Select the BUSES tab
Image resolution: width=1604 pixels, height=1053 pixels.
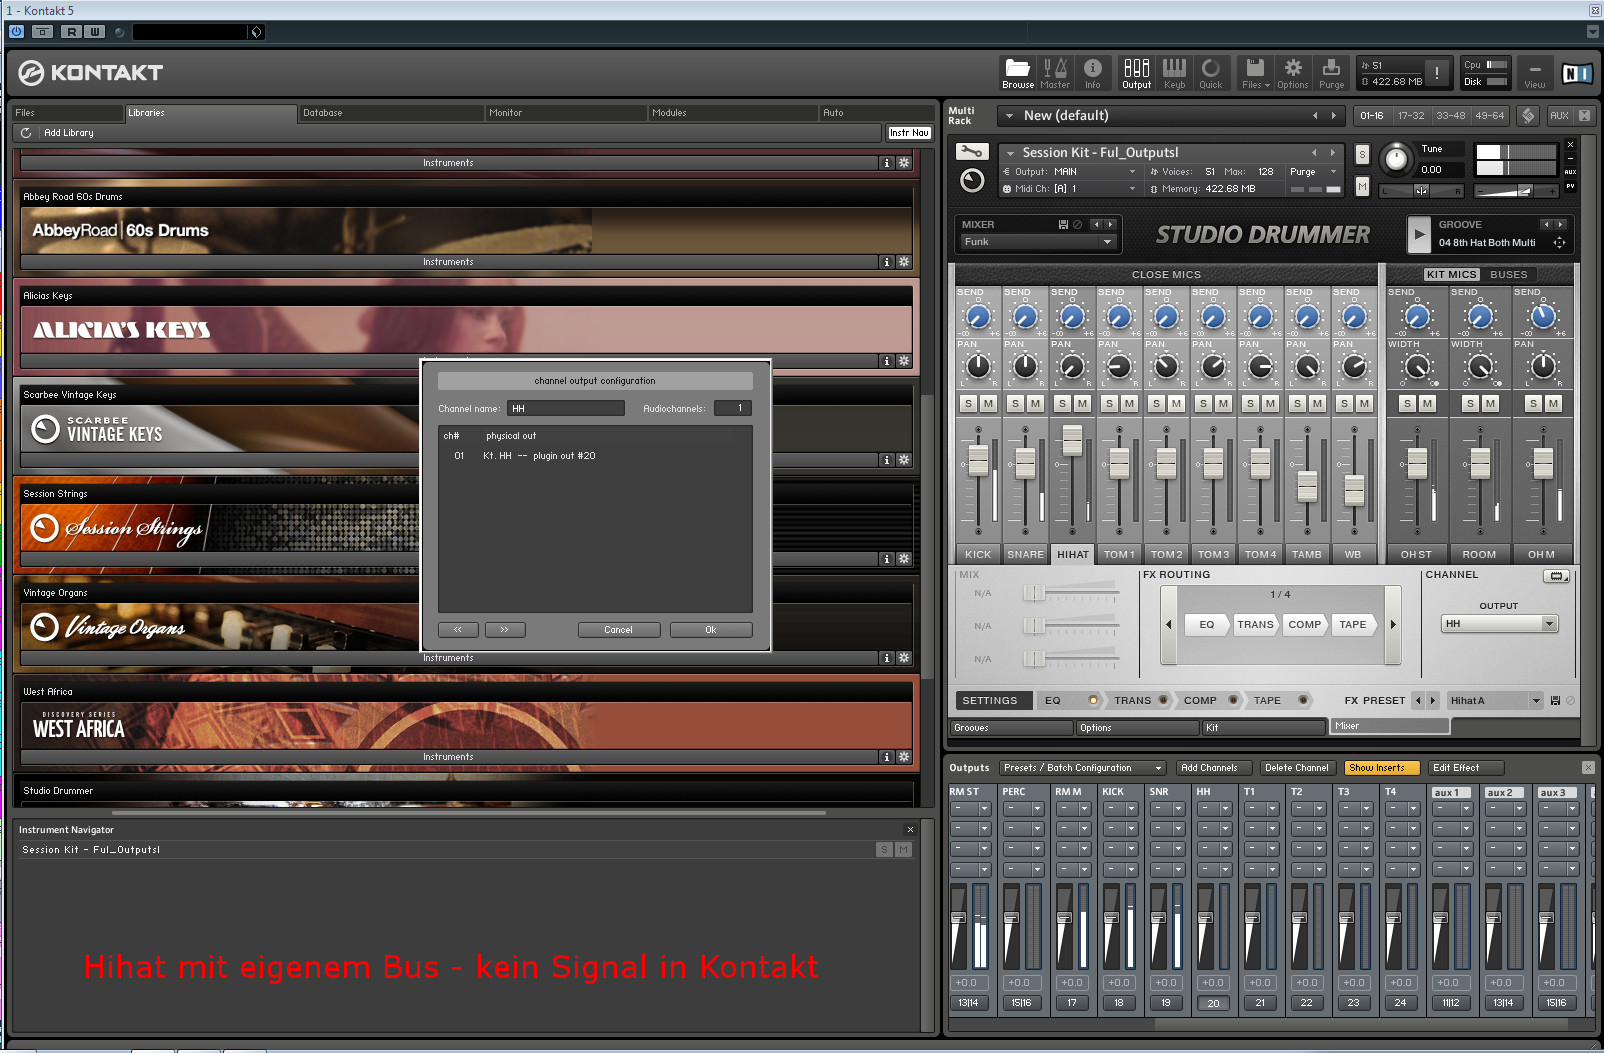(1508, 274)
